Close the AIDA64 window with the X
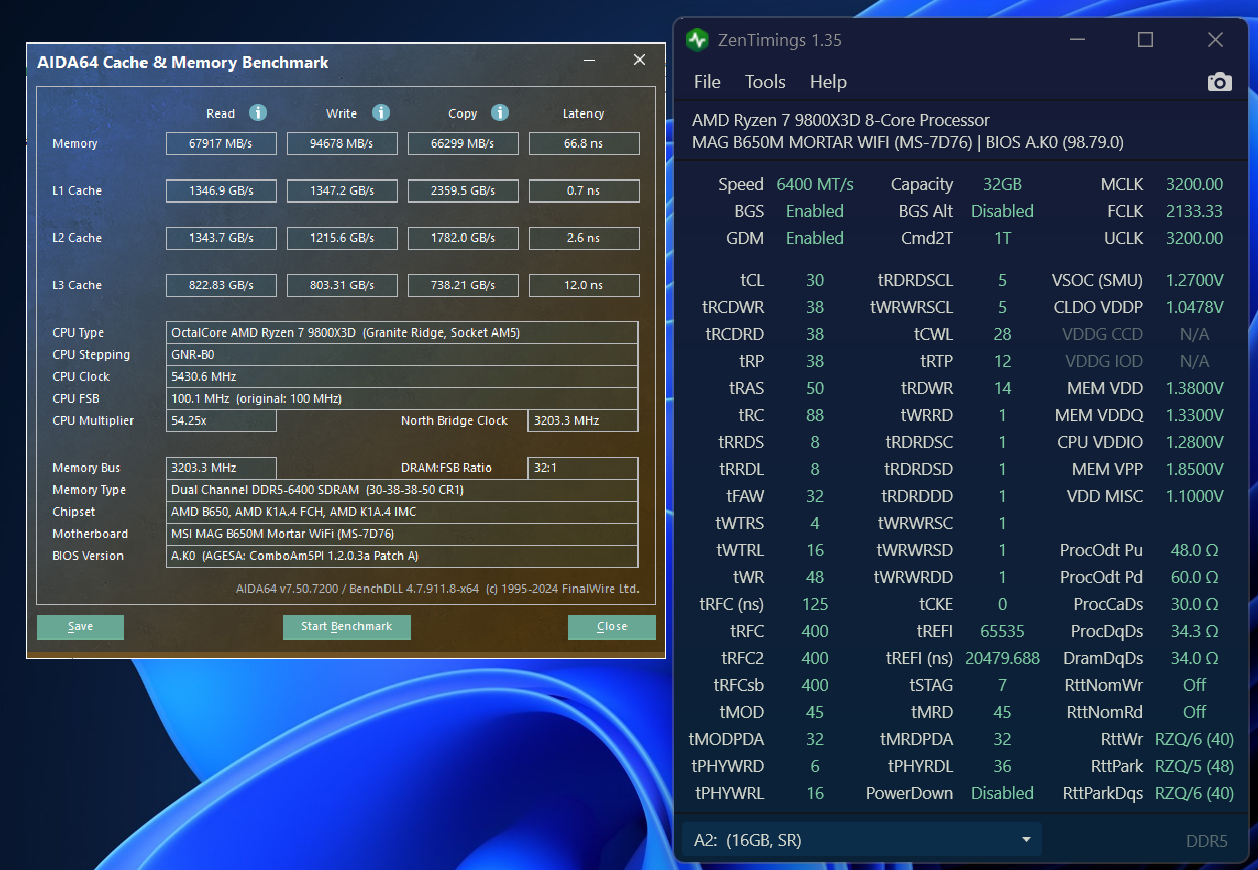Viewport: 1258px width, 870px height. (640, 60)
